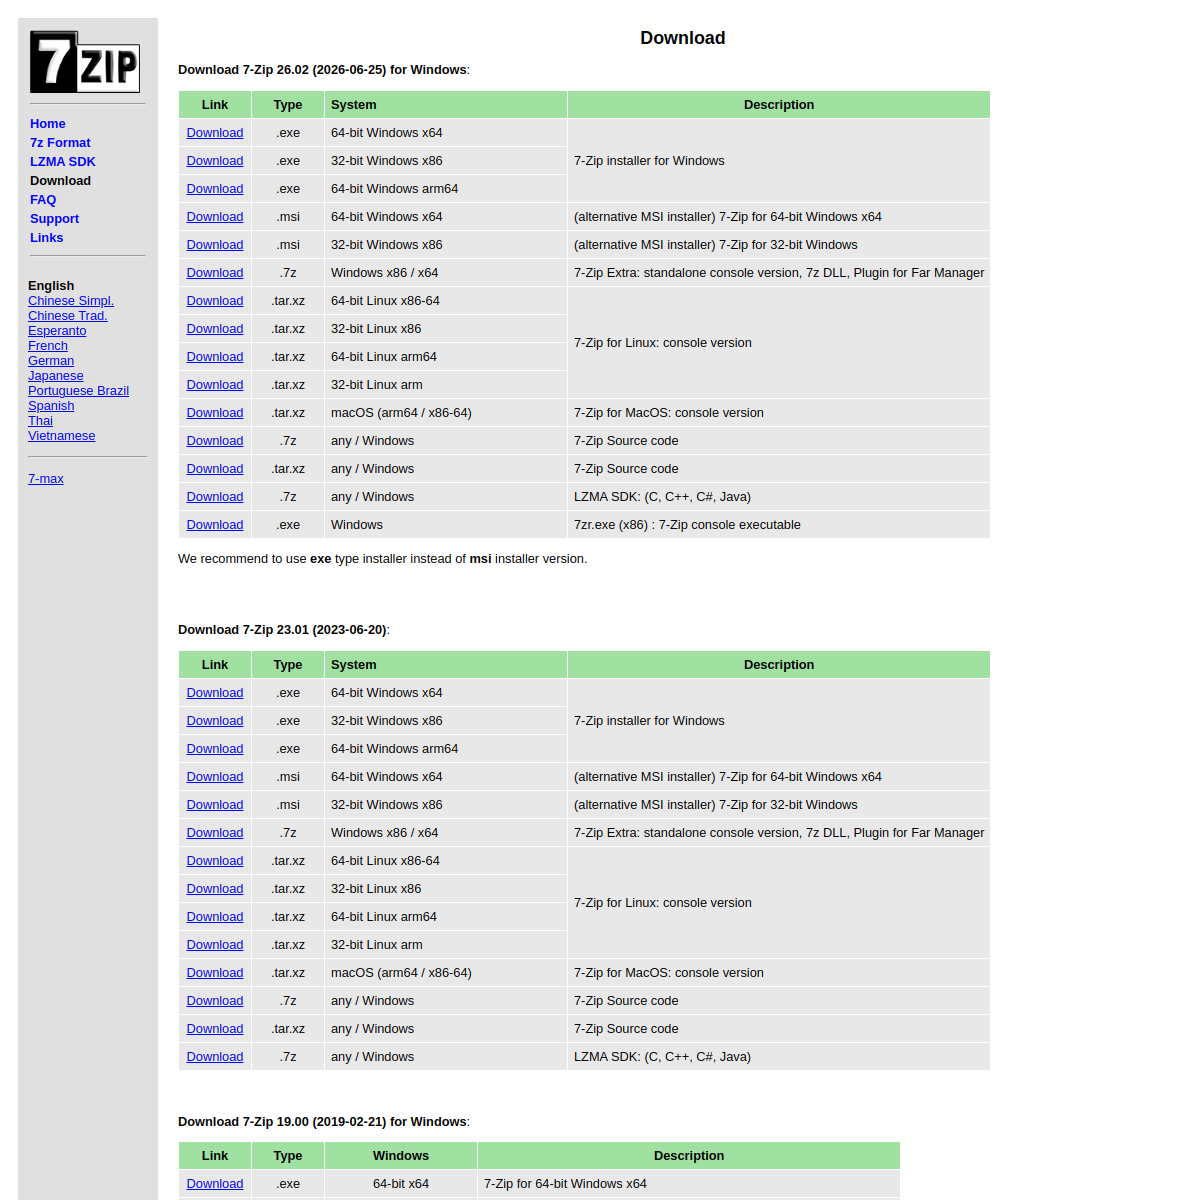Visit the Support page
Image resolution: width=1200 pixels, height=1200 pixels.
pyautogui.click(x=54, y=219)
